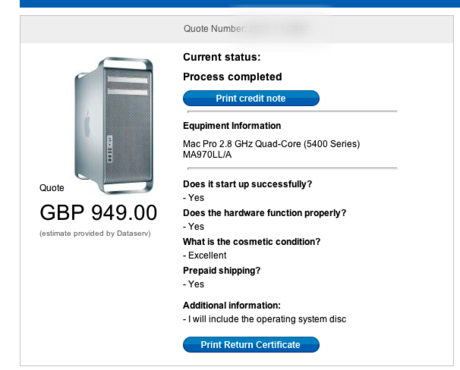This screenshot has height=370, width=460.
Task: Click the Current status heading
Action: click(222, 57)
